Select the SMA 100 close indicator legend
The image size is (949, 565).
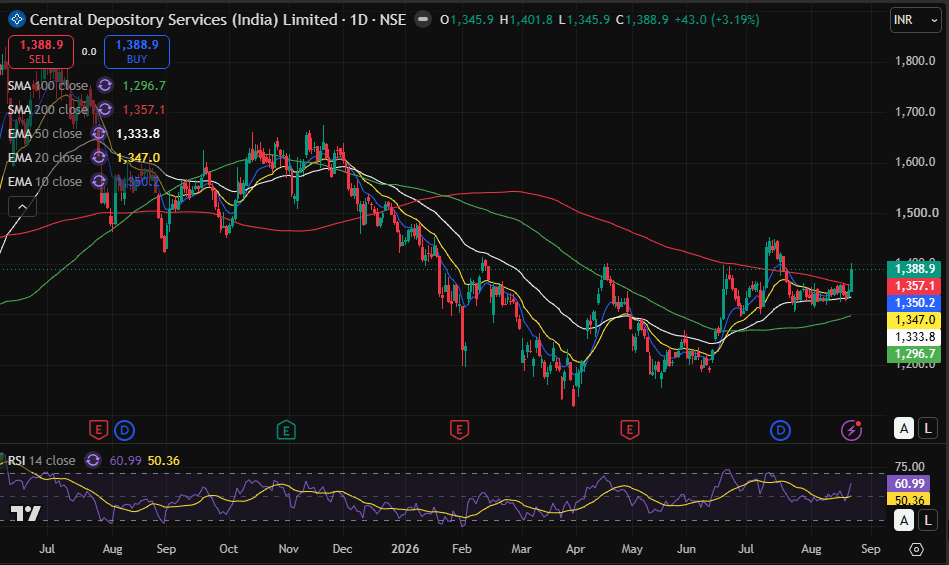48,85
